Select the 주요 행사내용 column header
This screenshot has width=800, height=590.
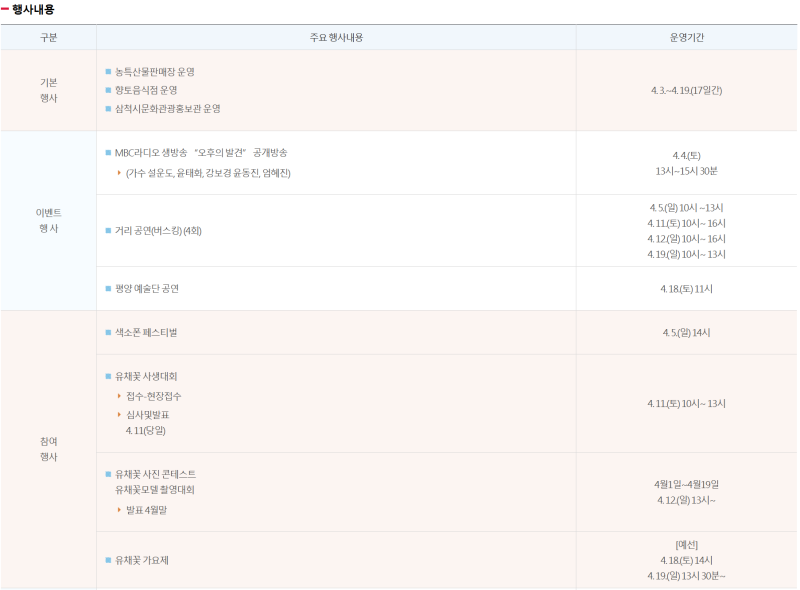click(x=336, y=37)
